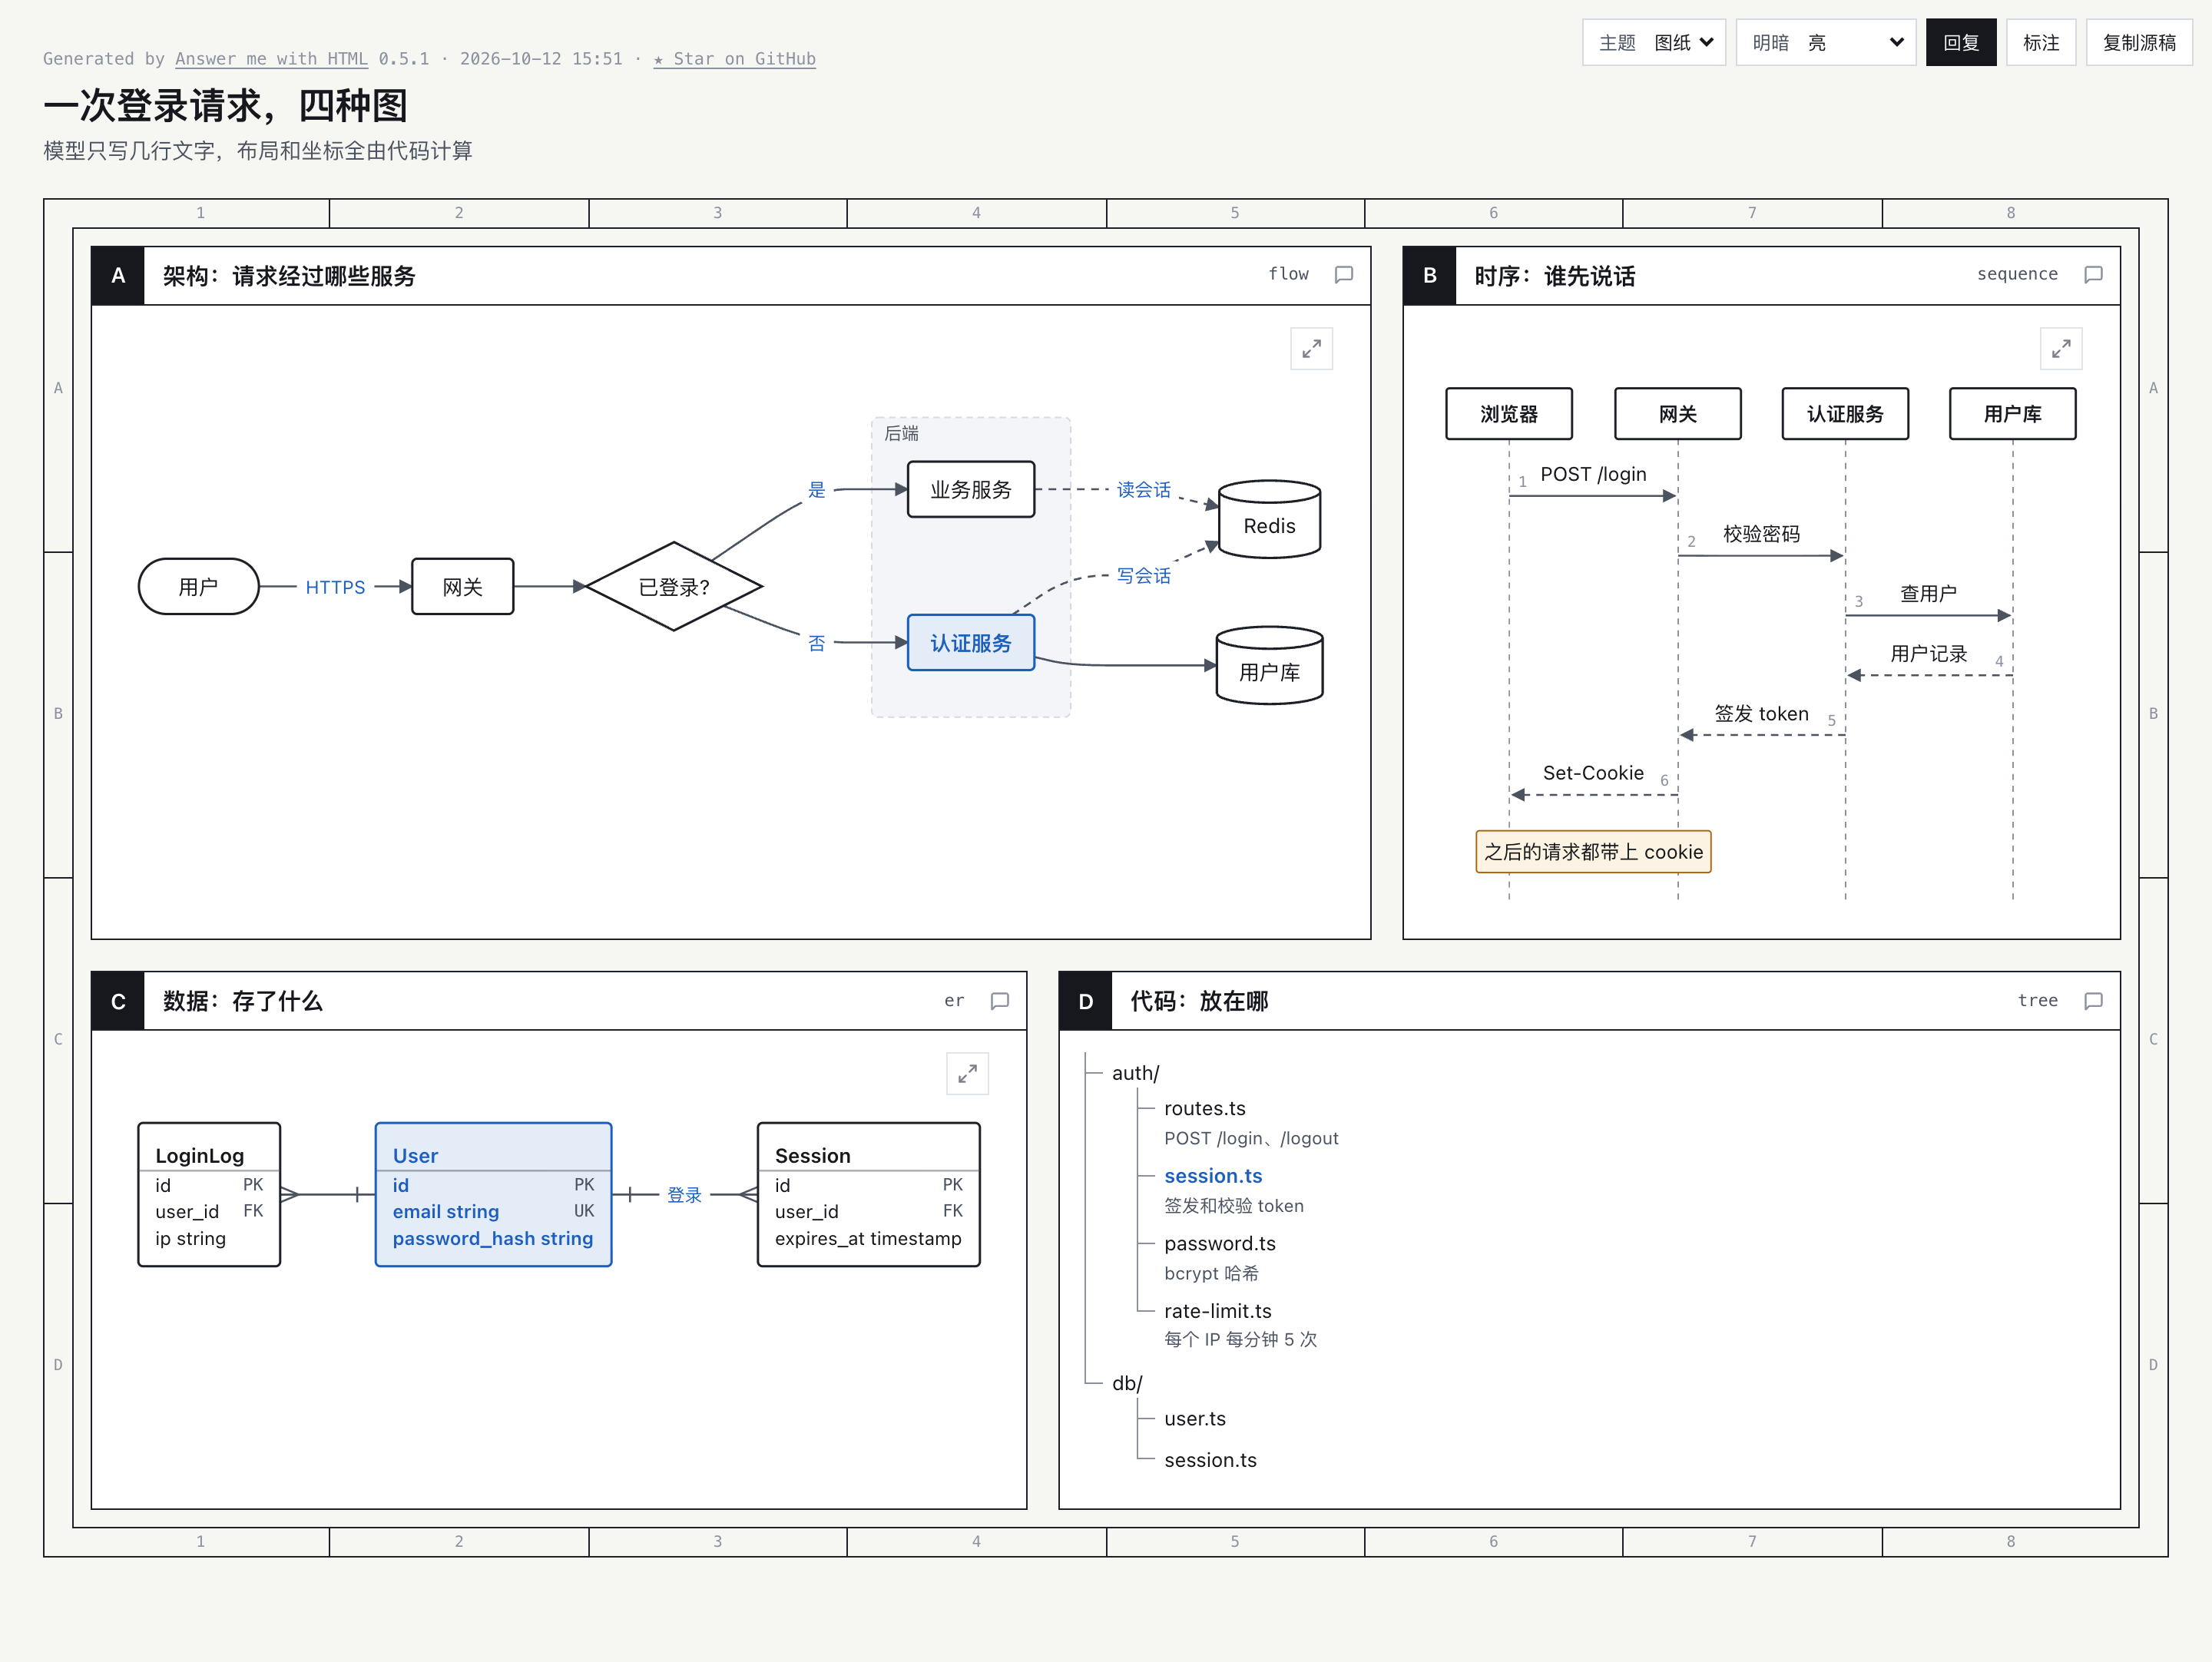Click the 之后的请求都带上 cookie note
Image resolution: width=2212 pixels, height=1662 pixels.
1593,852
